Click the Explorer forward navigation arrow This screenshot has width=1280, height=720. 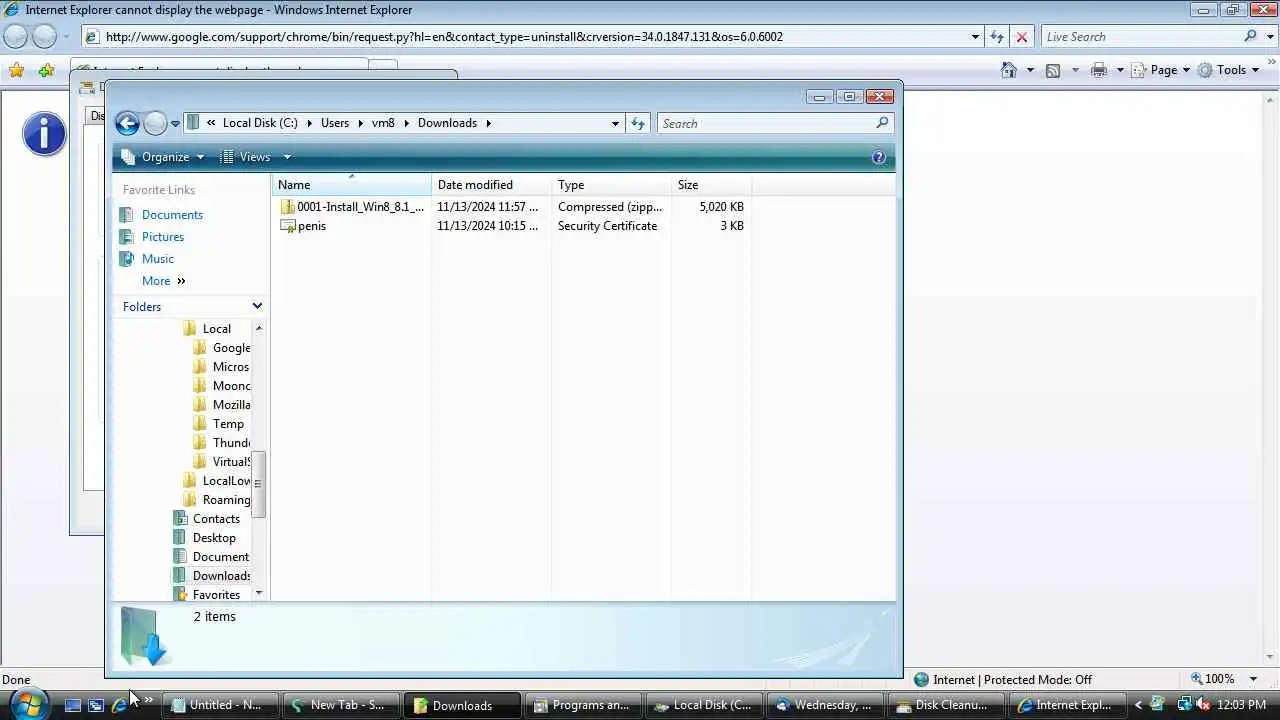coord(155,123)
